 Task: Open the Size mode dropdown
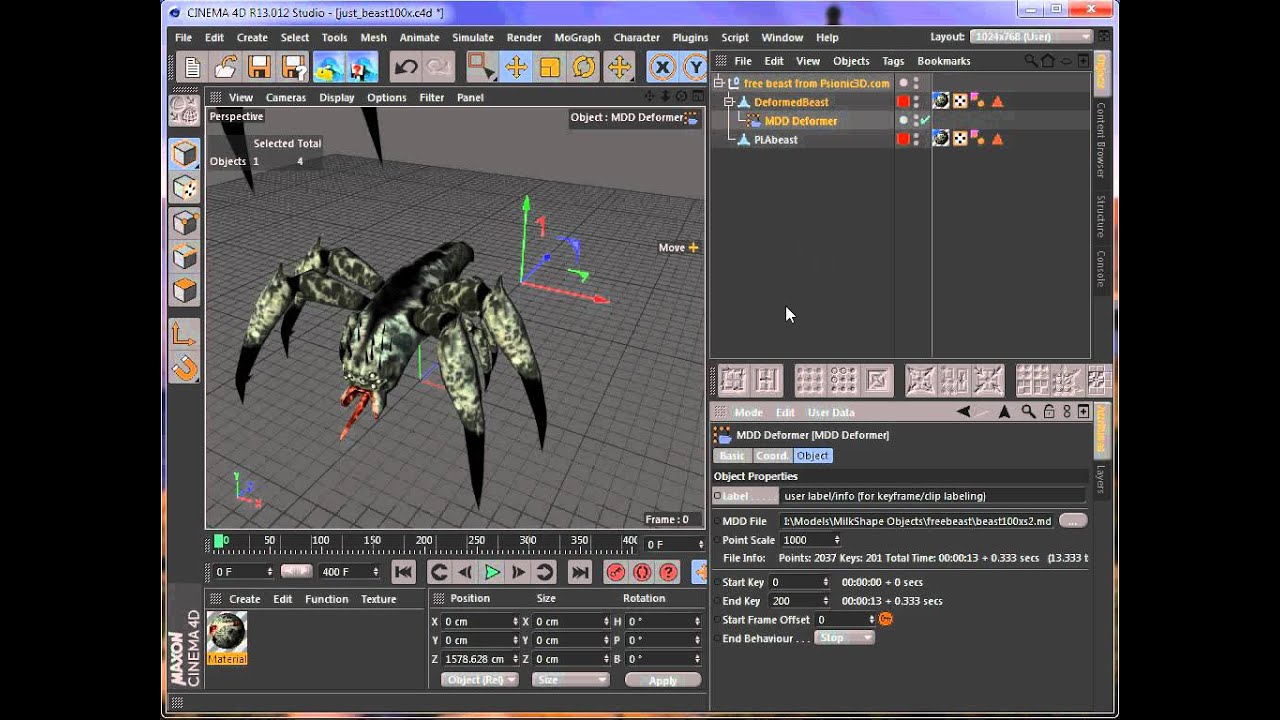pyautogui.click(x=570, y=680)
